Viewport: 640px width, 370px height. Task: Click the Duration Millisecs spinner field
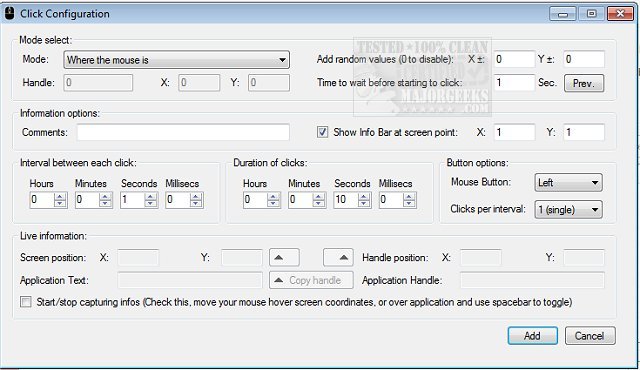(398, 200)
